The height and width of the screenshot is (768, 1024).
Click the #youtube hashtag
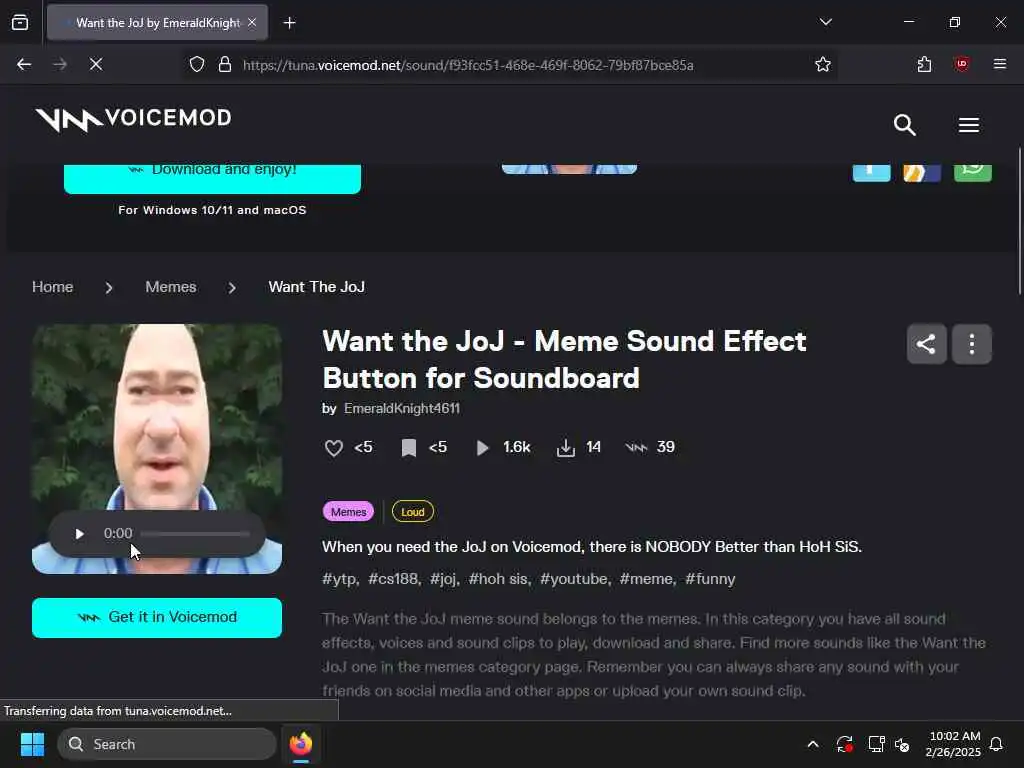click(574, 579)
